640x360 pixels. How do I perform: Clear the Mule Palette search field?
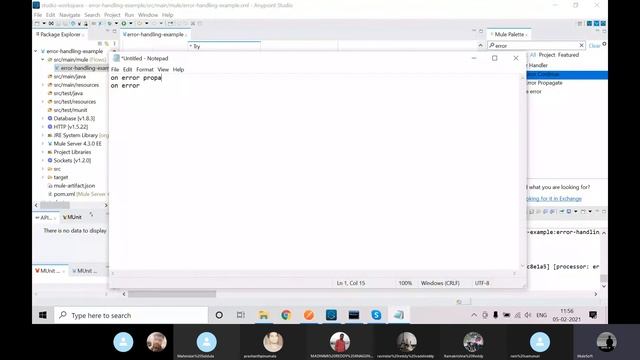coord(582,45)
